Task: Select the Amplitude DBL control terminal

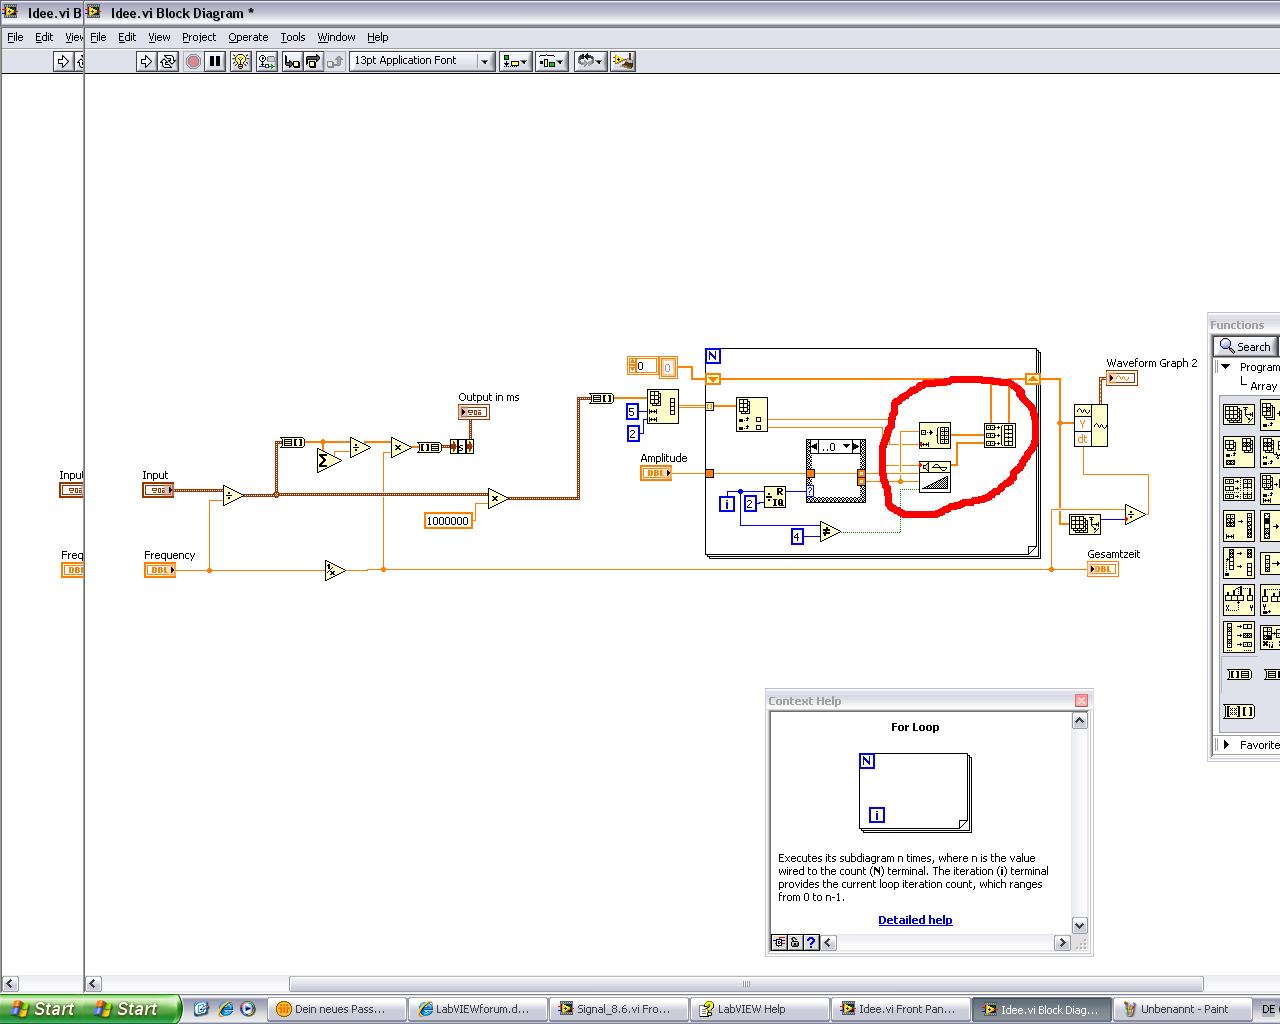Action: click(x=656, y=473)
